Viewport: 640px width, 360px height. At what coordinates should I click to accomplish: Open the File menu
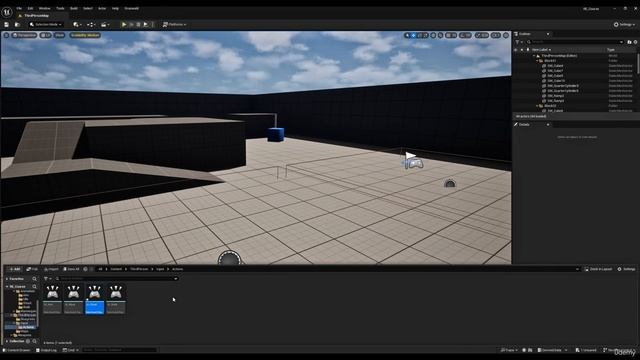[19, 8]
